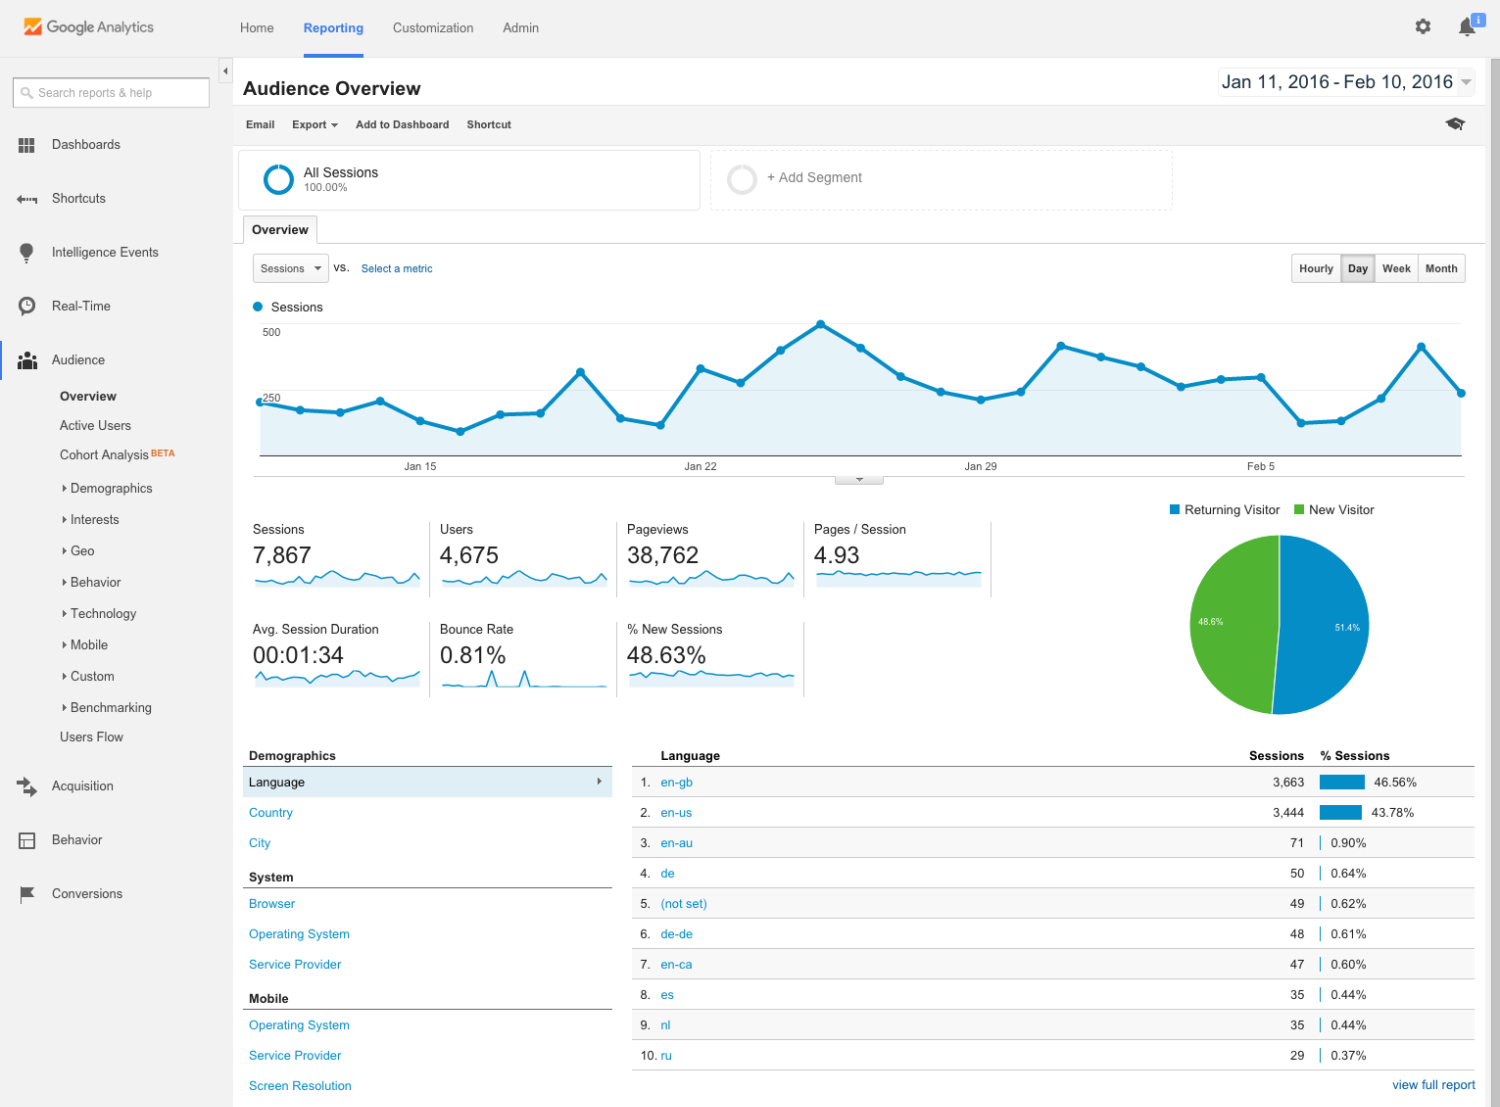The width and height of the screenshot is (1500, 1107).
Task: Select the Shortcuts sidebar icon
Action: (x=27, y=198)
